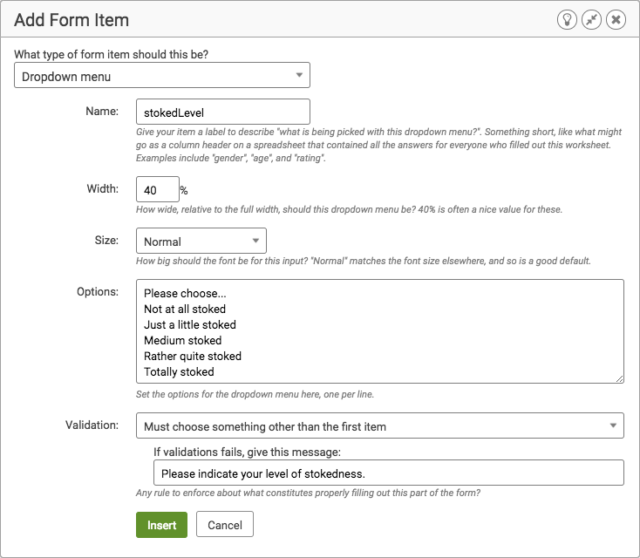
Task: Click the Width percentage input field
Action: (158, 189)
